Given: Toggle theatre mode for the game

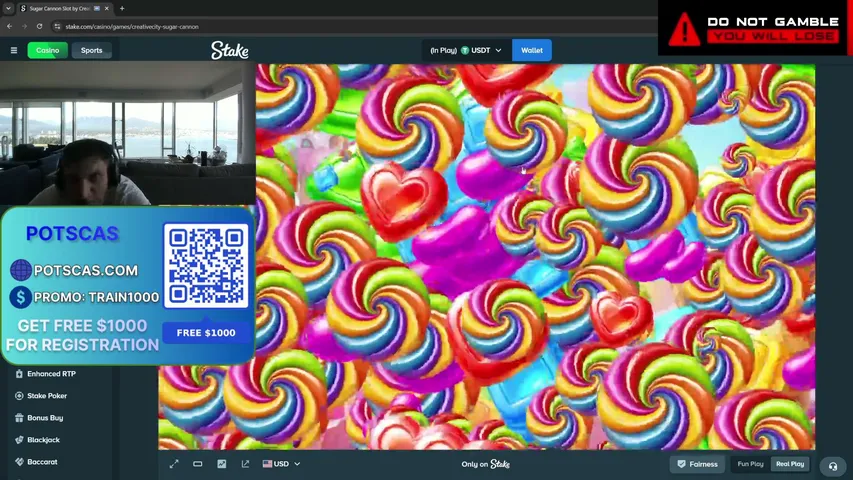Looking at the screenshot, I should [x=197, y=464].
